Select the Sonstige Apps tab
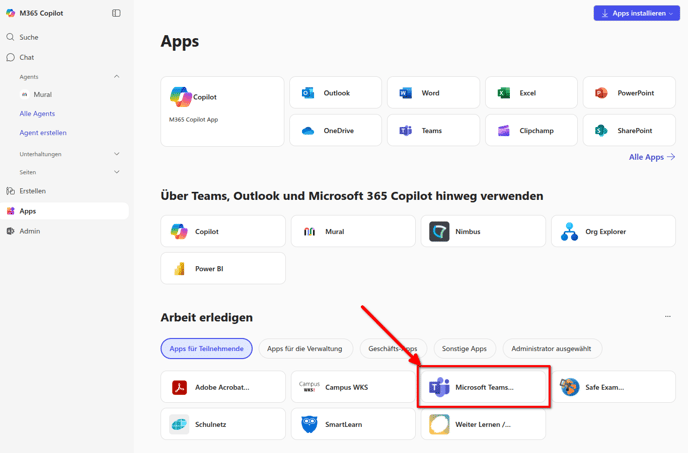The image size is (688, 453). tap(464, 349)
